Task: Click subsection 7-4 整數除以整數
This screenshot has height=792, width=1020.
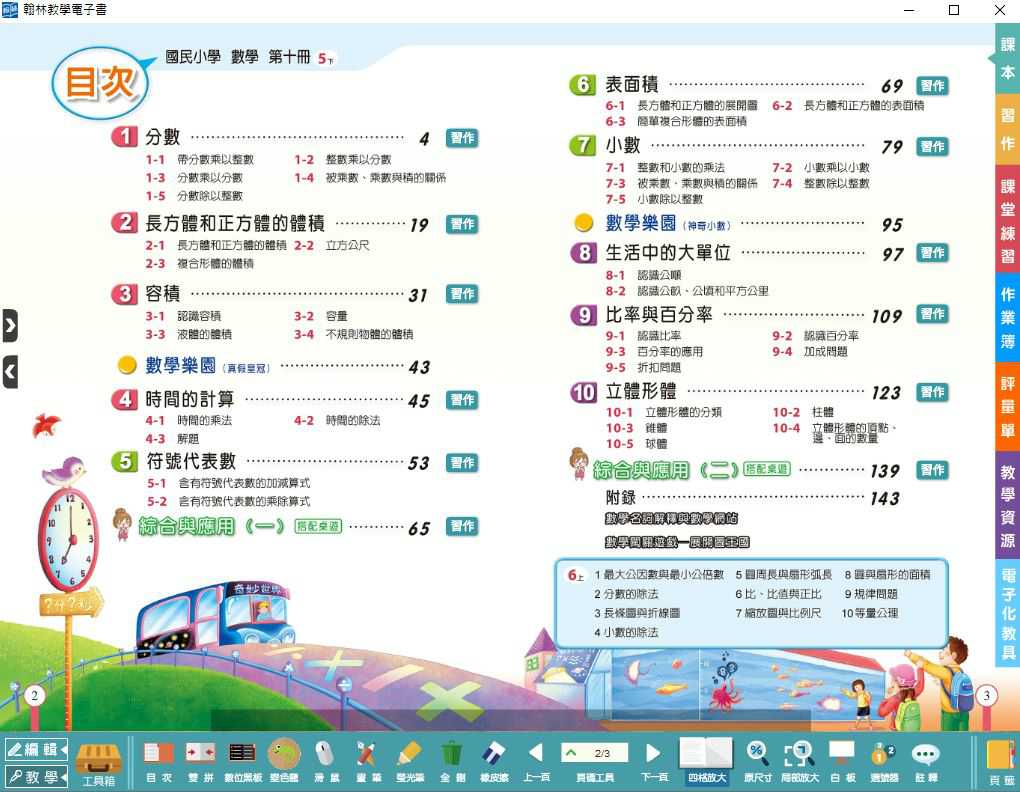Action: pyautogui.click(x=821, y=183)
